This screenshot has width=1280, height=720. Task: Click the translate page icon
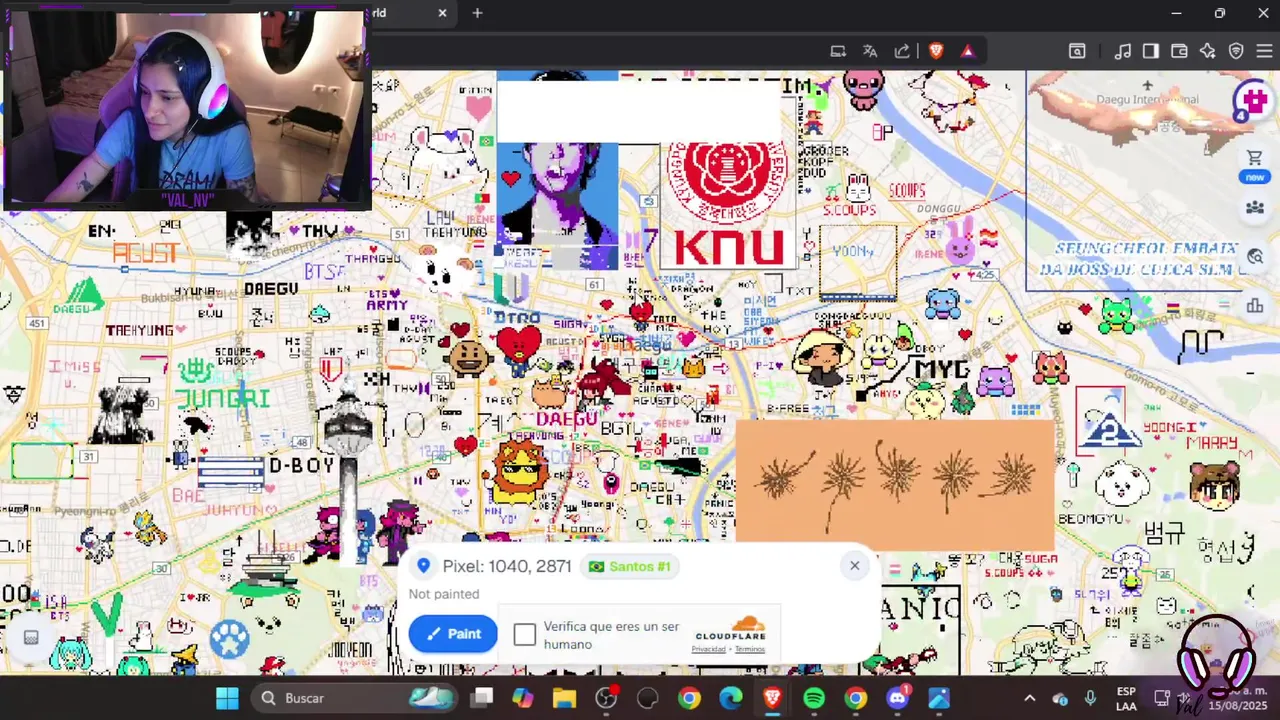coord(870,51)
